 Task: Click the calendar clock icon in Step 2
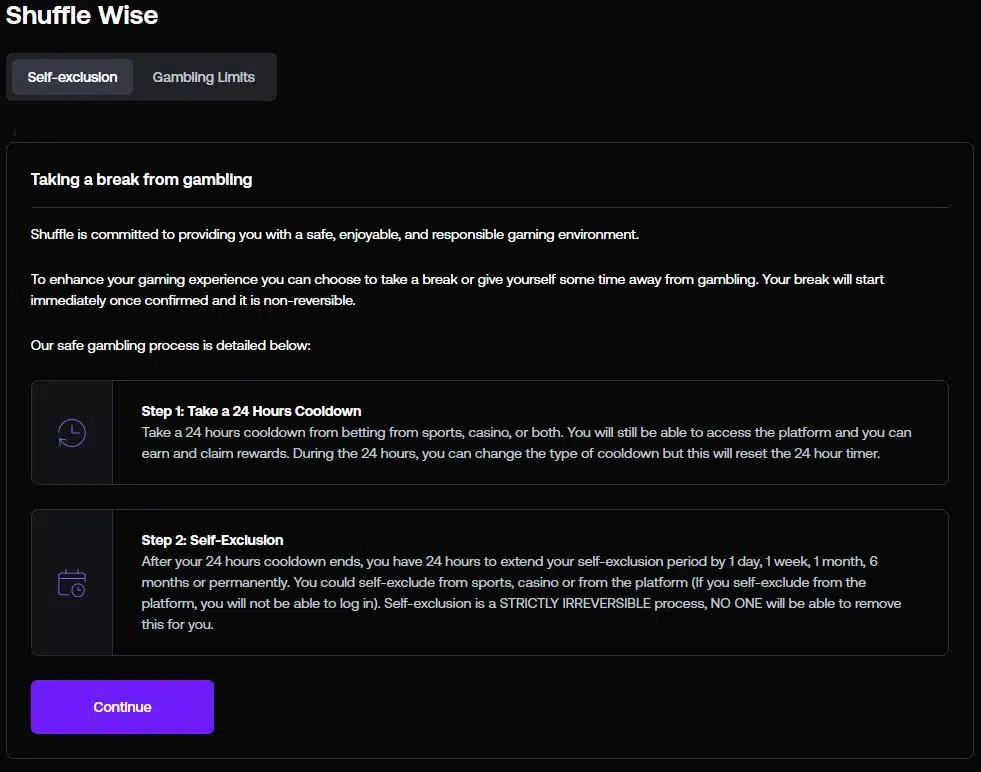[x=72, y=582]
